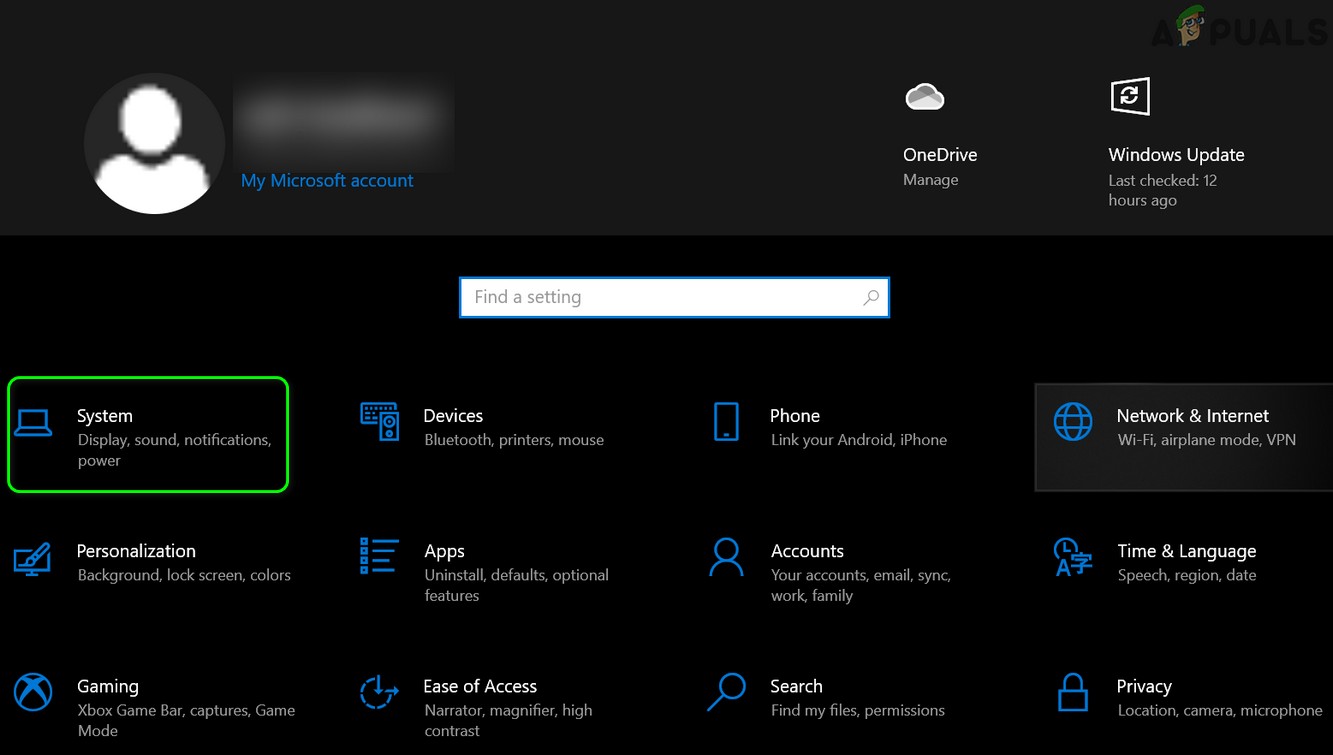Open the My Microsoft account link
This screenshot has height=755, width=1333.
pos(327,180)
